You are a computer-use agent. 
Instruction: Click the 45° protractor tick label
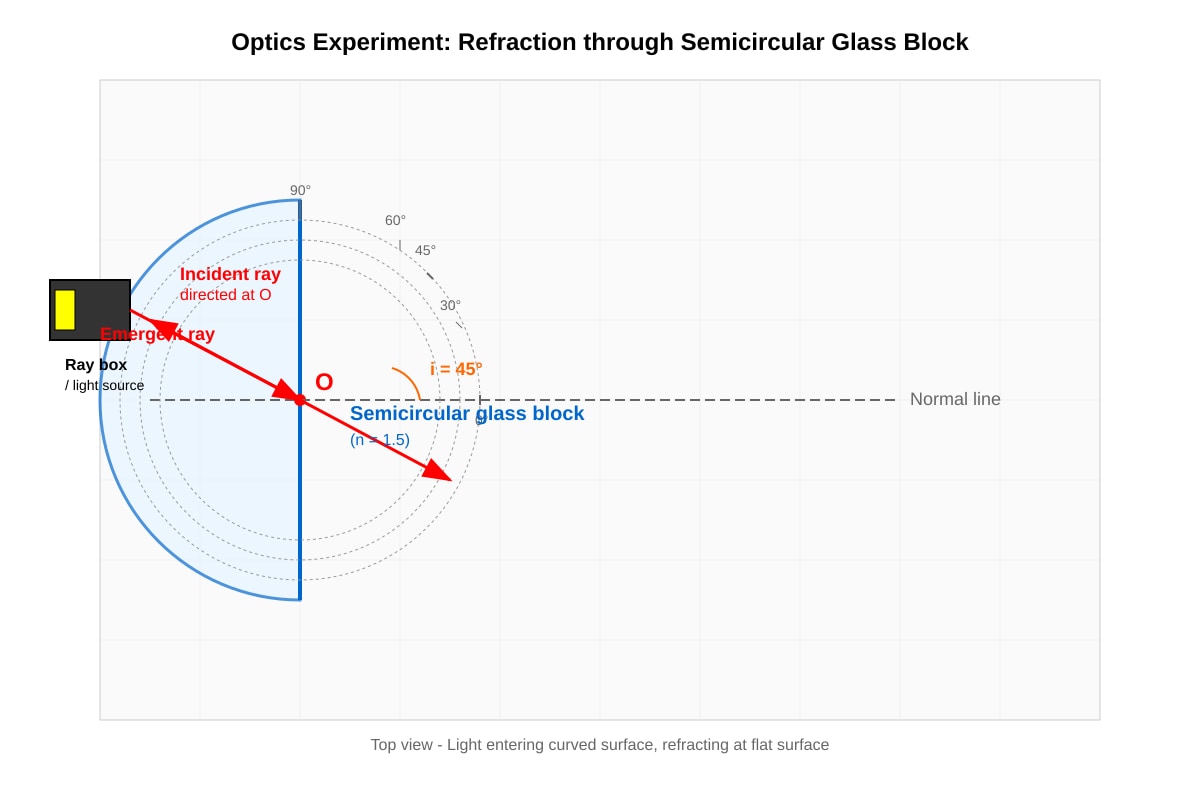[x=425, y=250]
